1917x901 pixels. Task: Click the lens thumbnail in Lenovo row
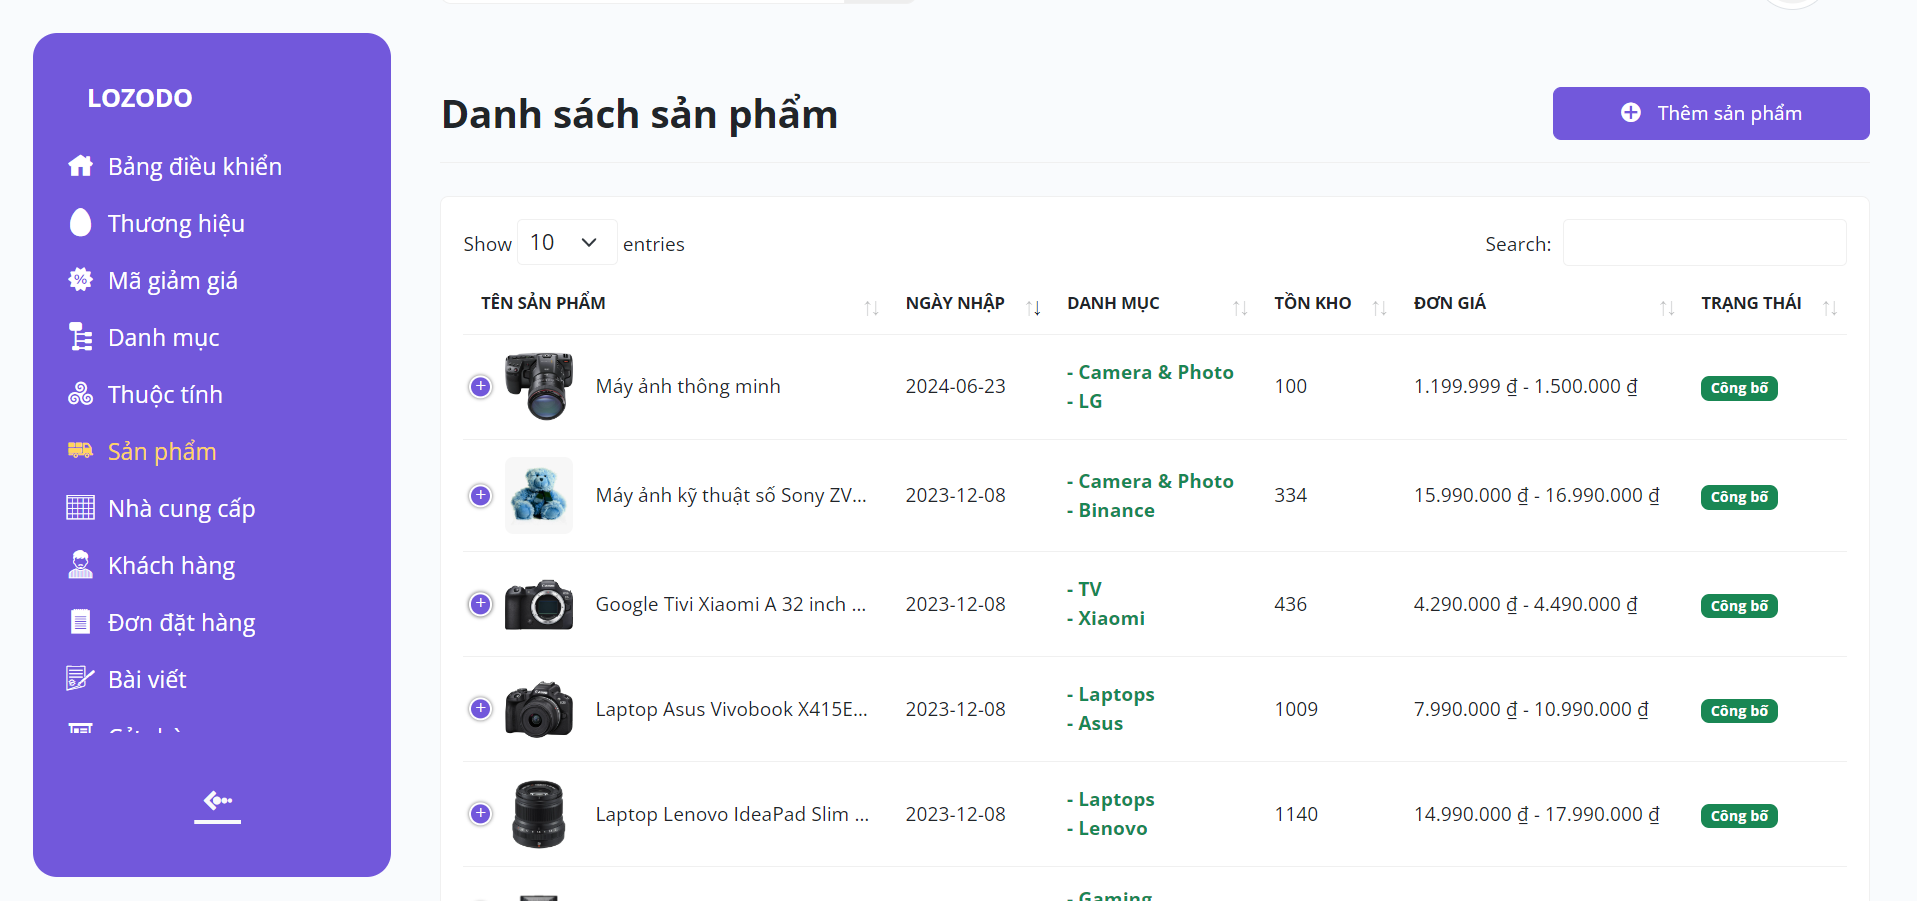pos(539,814)
